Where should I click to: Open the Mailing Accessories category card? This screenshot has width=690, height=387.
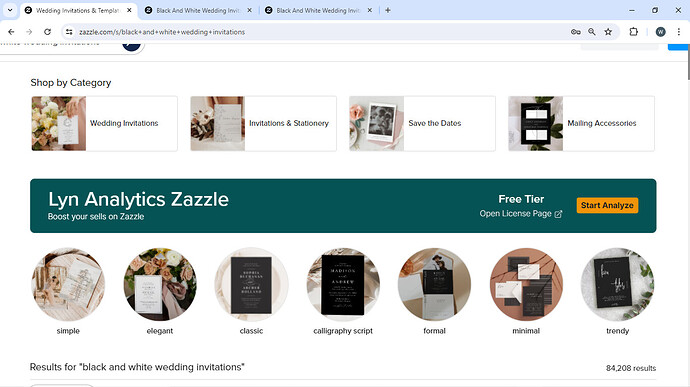(581, 123)
